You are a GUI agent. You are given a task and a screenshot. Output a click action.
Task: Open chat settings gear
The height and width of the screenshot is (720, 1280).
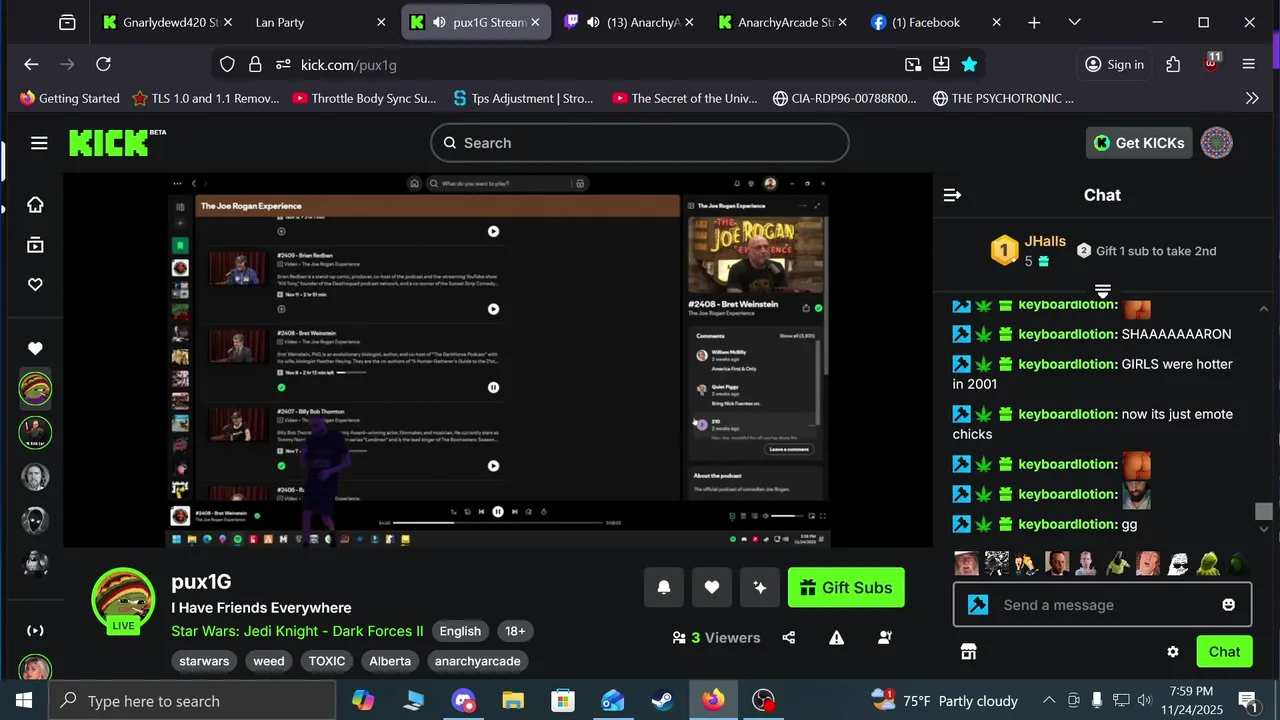[1173, 652]
